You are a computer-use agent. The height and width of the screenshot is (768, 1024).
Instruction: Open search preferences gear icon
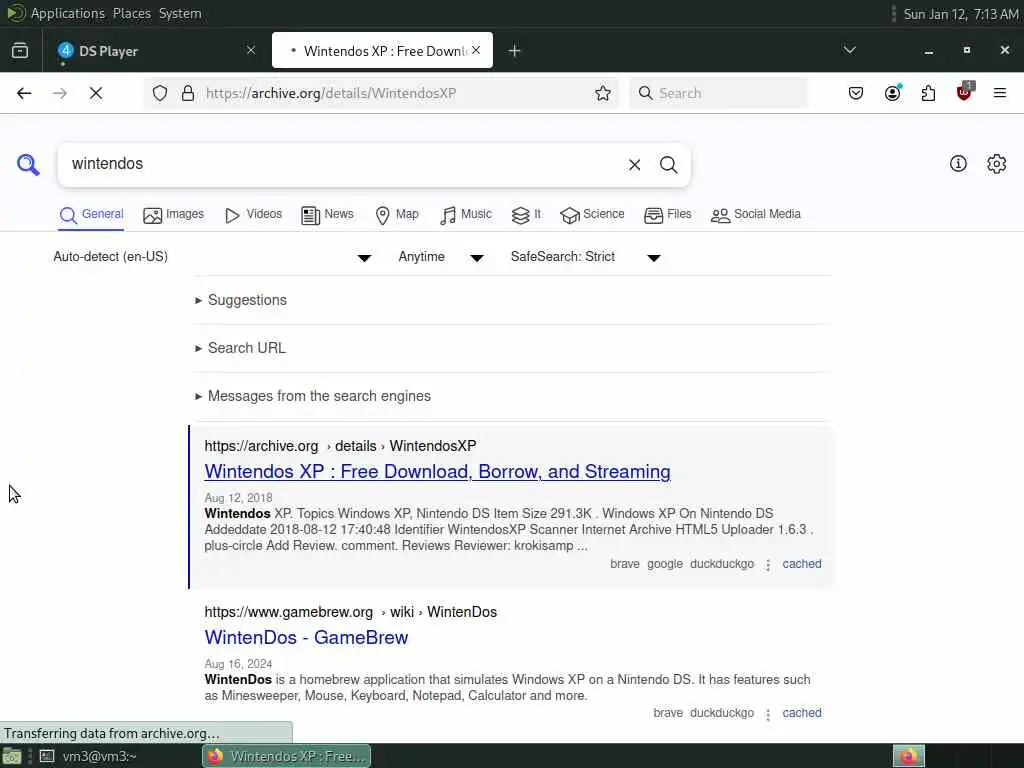(997, 164)
